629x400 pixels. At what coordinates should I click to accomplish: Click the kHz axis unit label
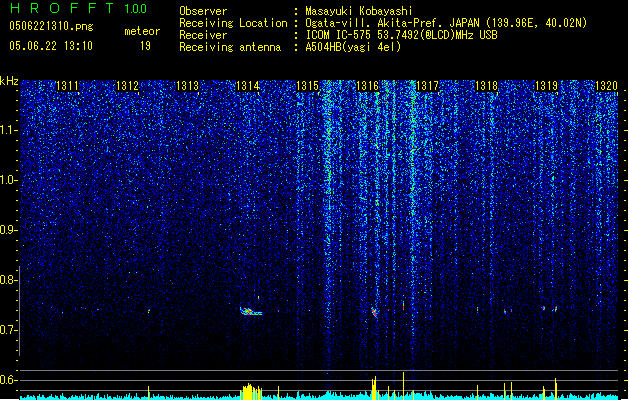pos(9,81)
